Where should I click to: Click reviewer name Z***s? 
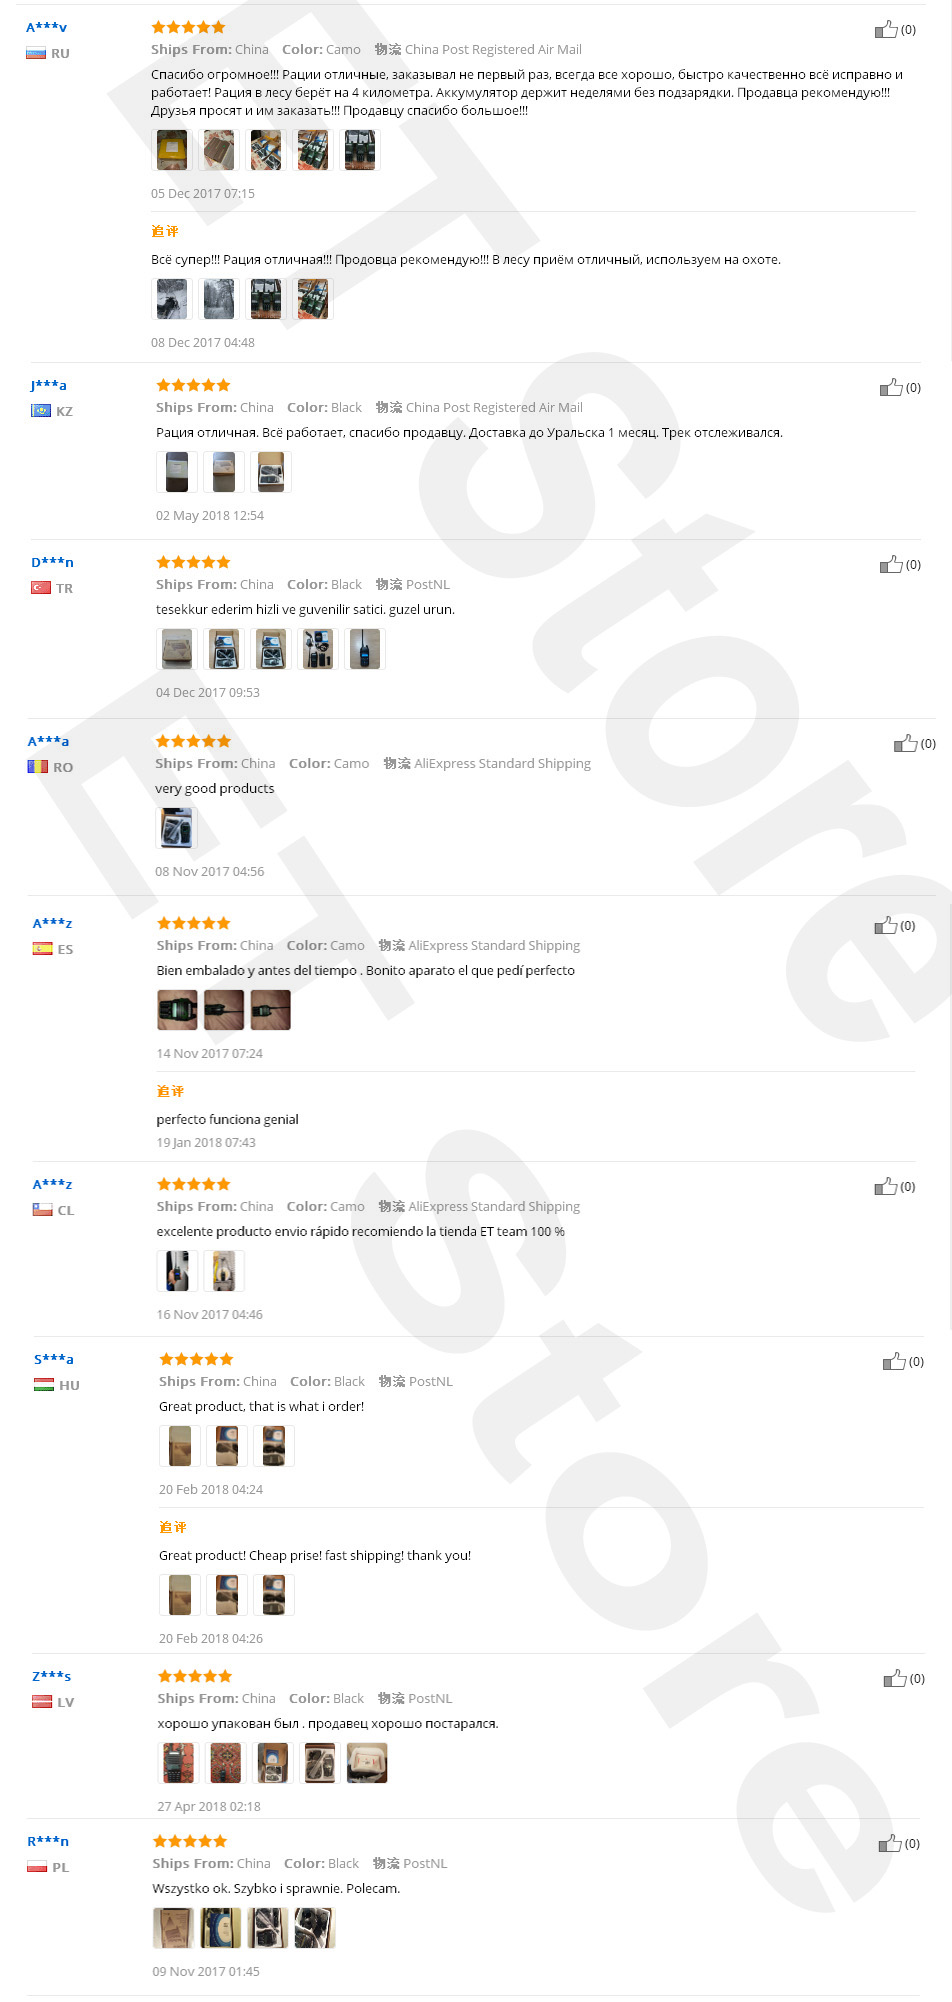point(51,1676)
